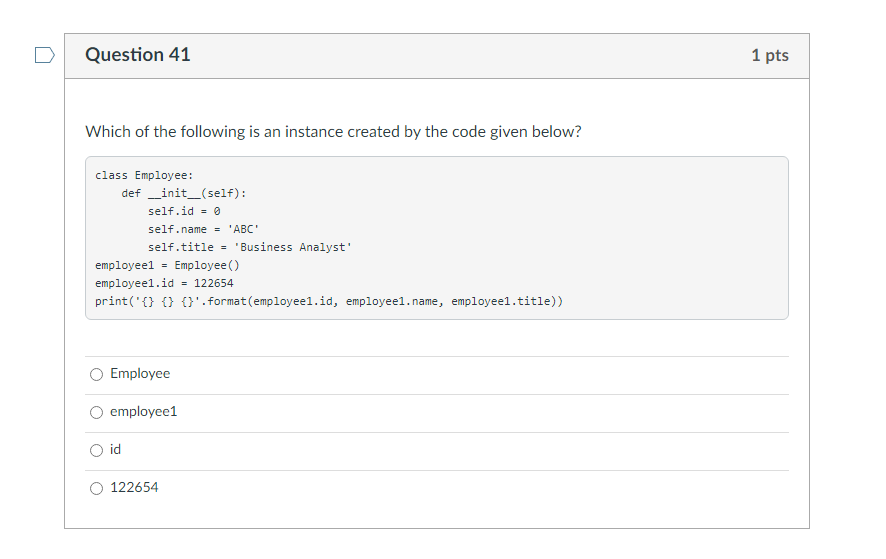Viewport: 886px width, 559px height.
Task: Click the Question 41 heading
Action: click(x=138, y=55)
